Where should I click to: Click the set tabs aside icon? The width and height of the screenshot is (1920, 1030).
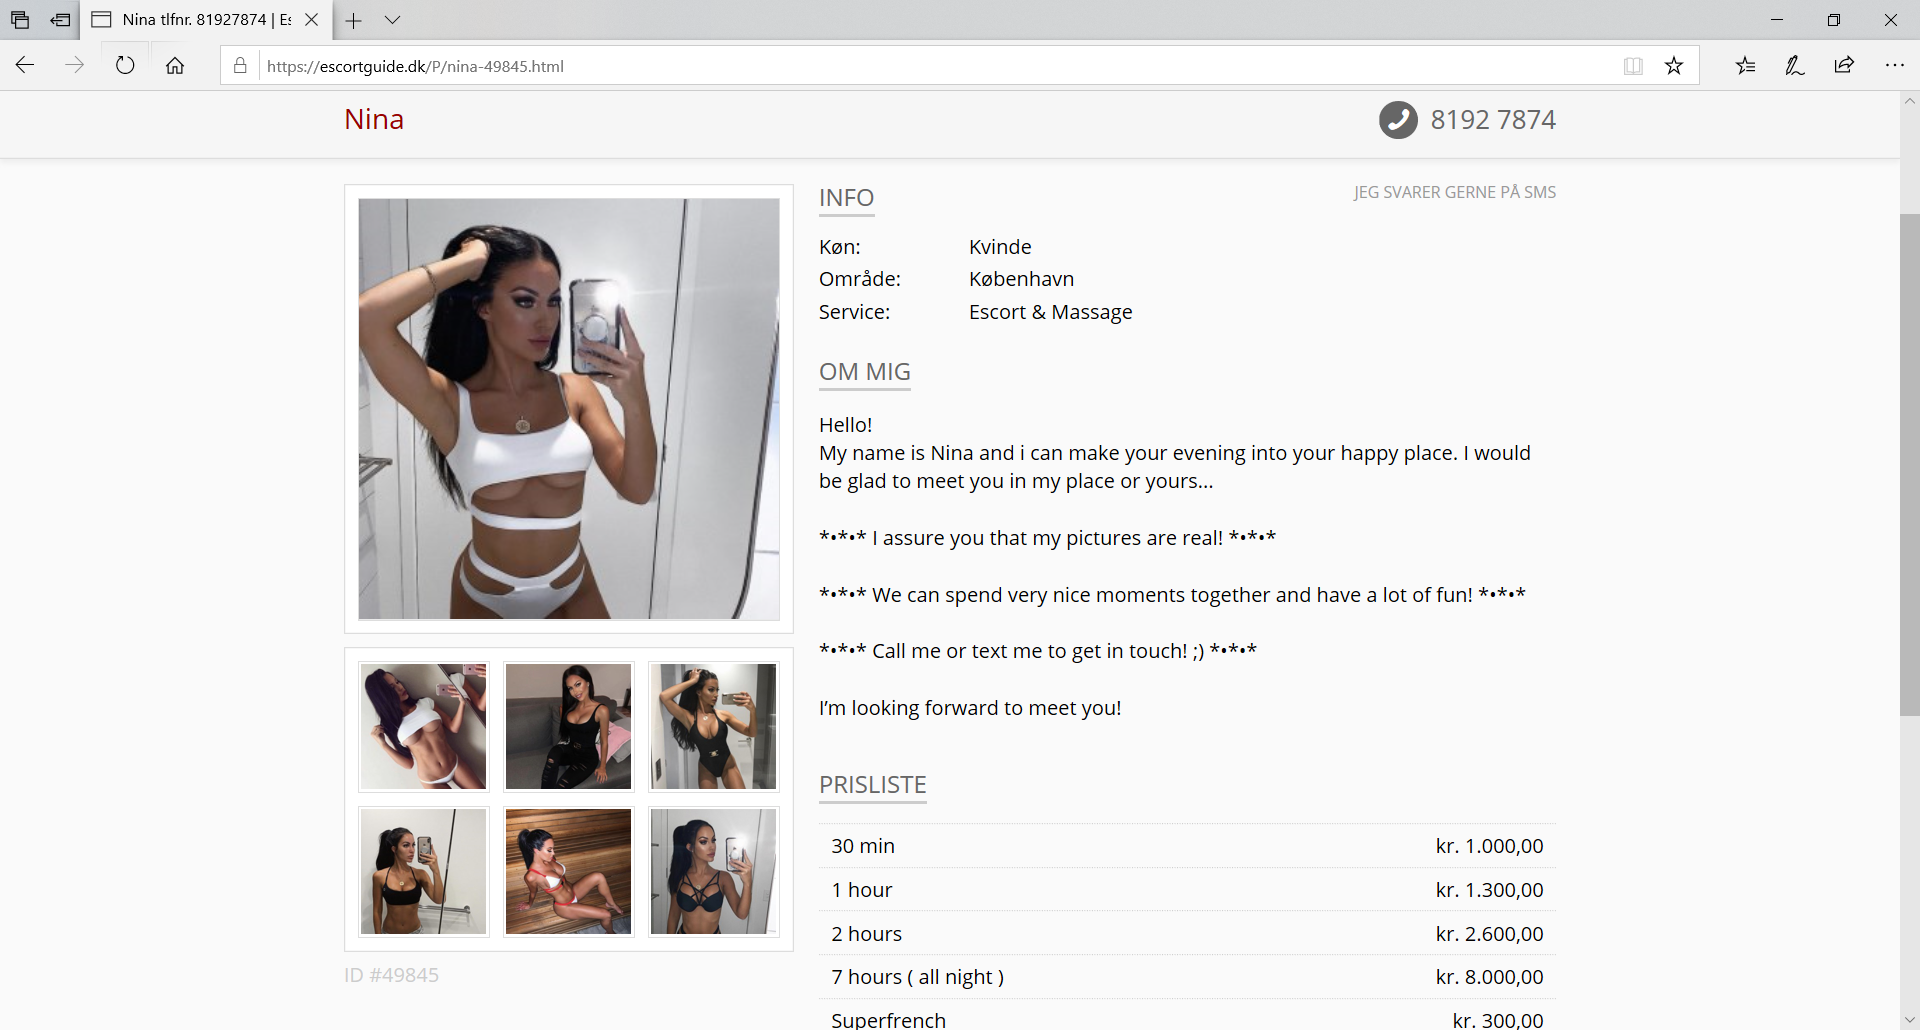(x=60, y=20)
